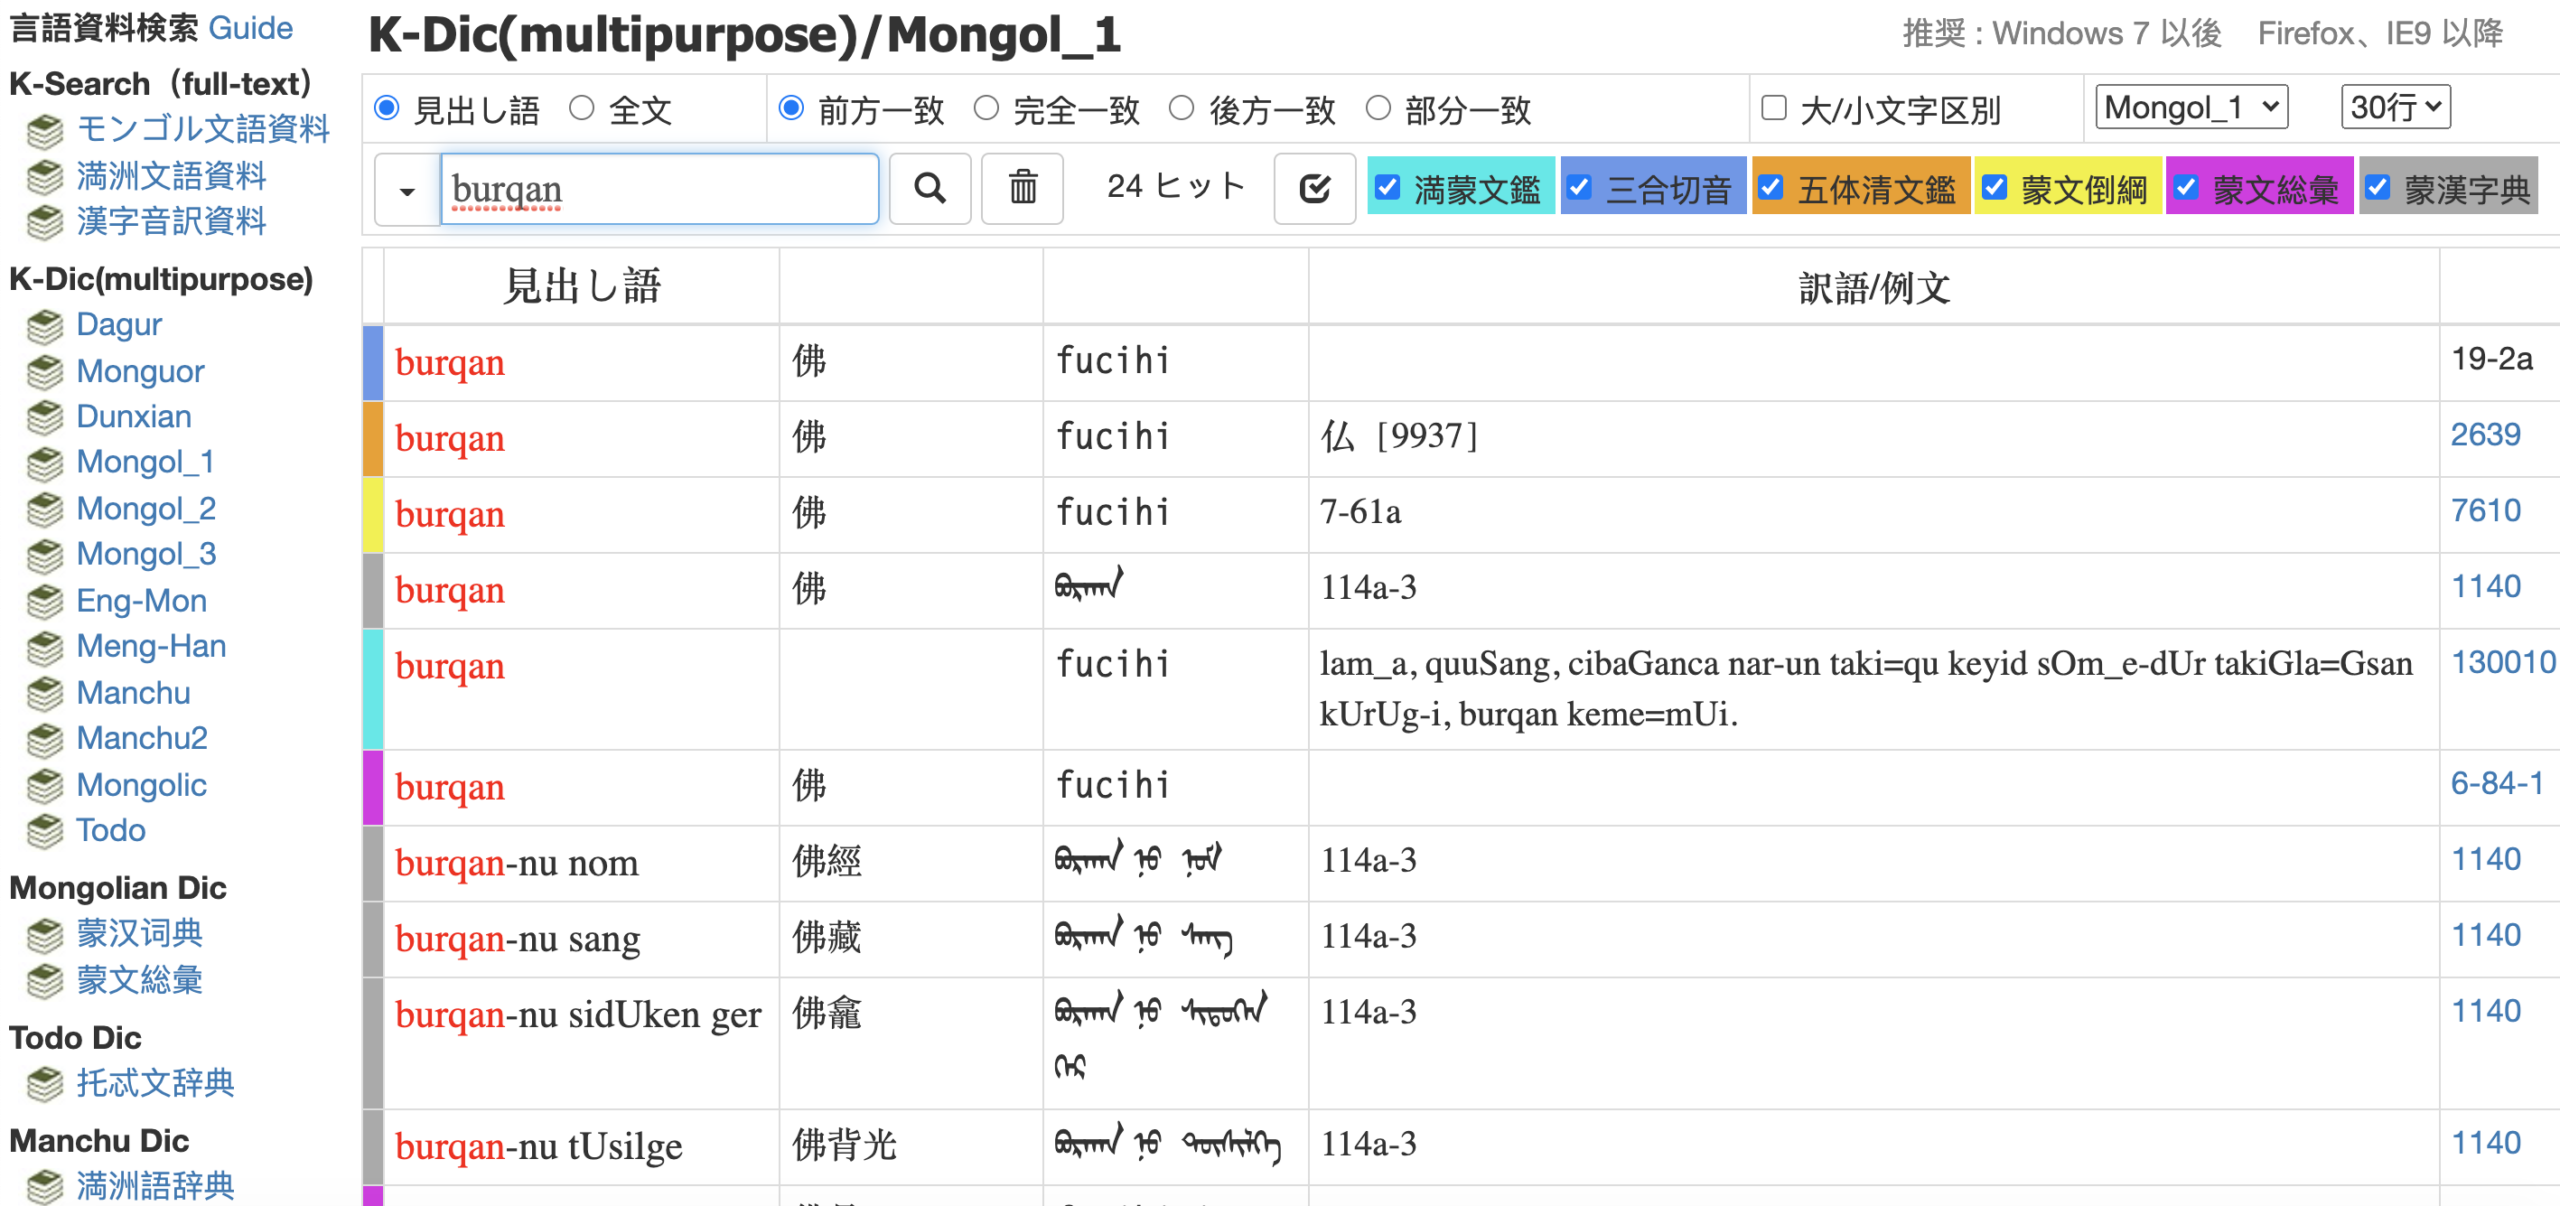Click book icon beside Dunxian
2560x1206 pixels.
point(45,417)
